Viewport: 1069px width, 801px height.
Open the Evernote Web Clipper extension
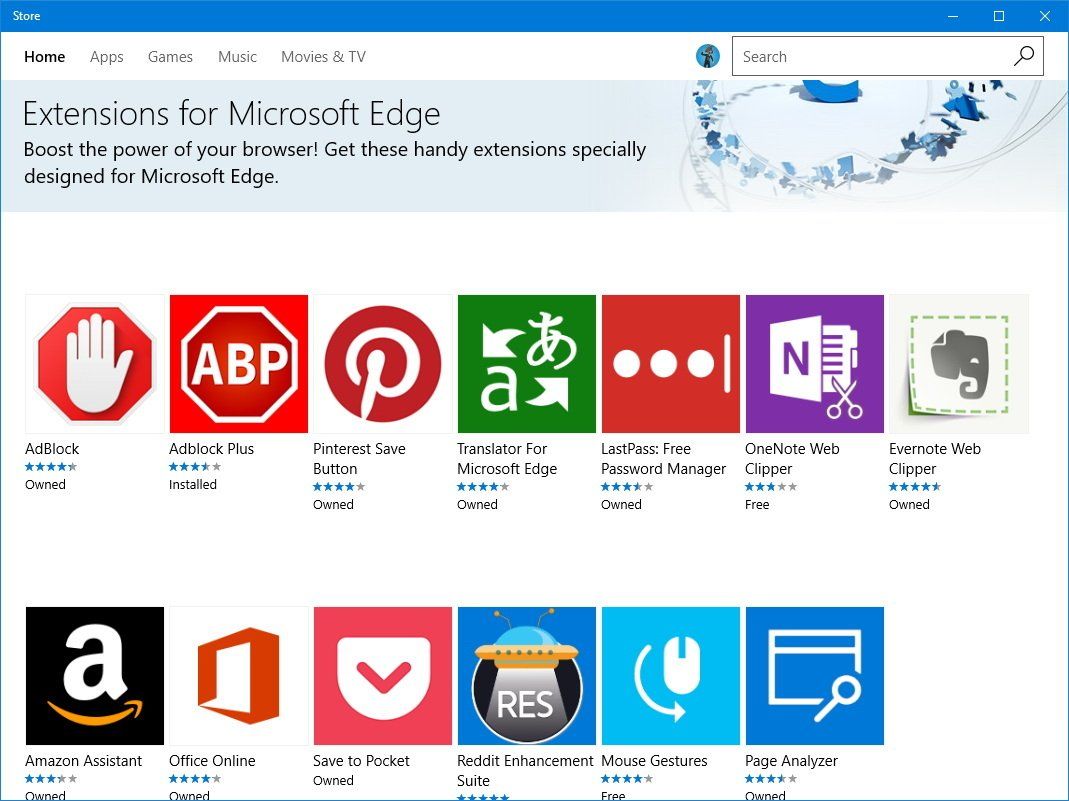[958, 363]
